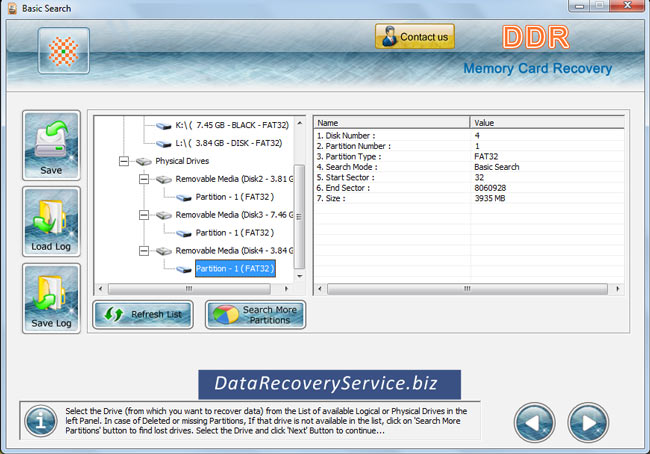
Task: Collapse the Physical Drives node
Action: [x=124, y=161]
